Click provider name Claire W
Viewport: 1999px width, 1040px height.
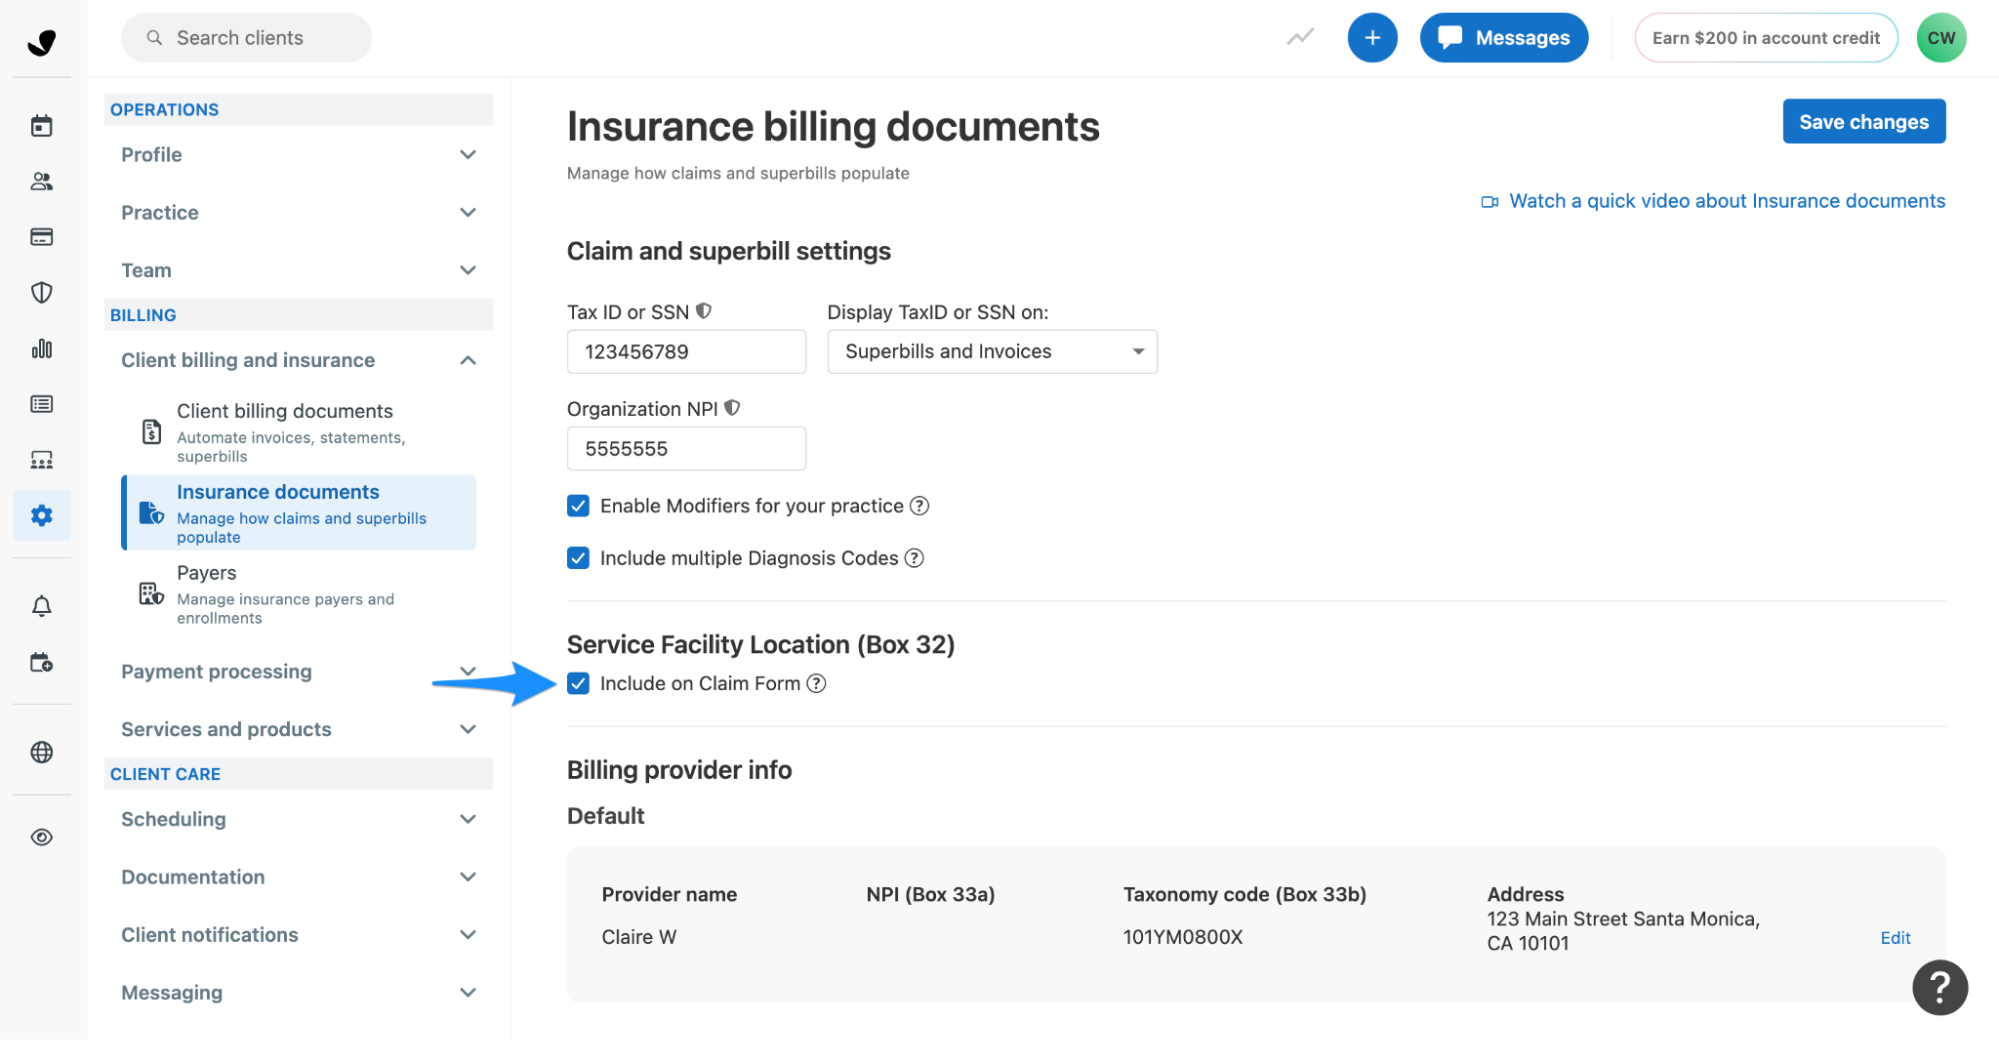coord(639,937)
